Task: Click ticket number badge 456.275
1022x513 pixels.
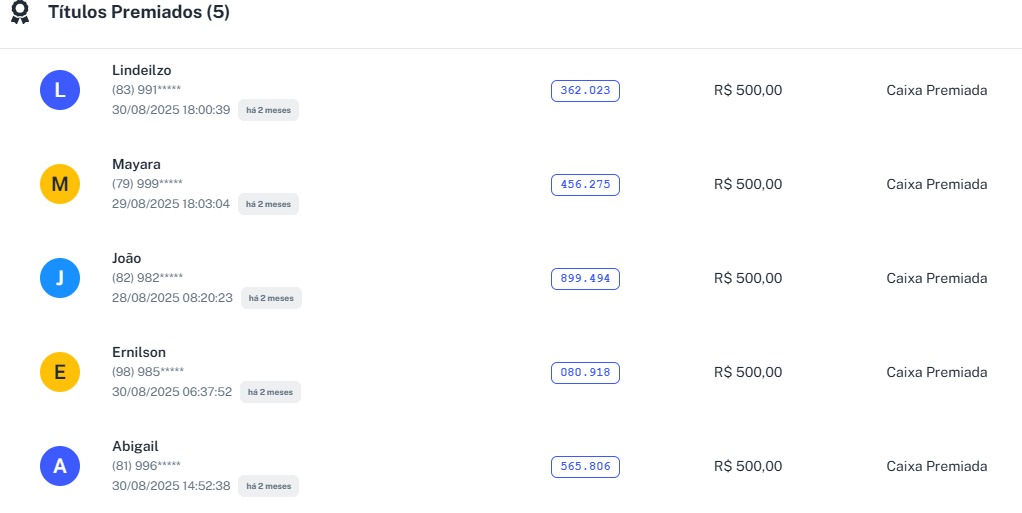Action: 585,185
